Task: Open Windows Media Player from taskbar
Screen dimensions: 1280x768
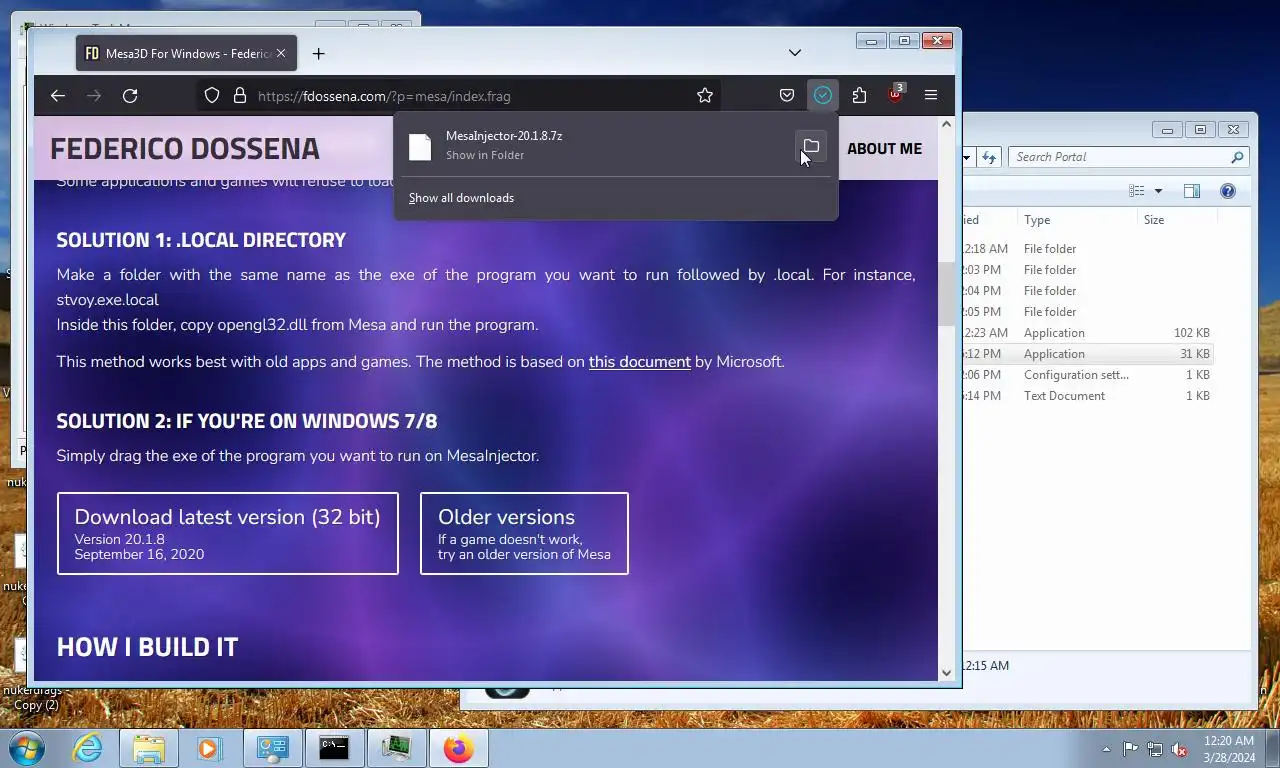Action: click(x=210, y=748)
